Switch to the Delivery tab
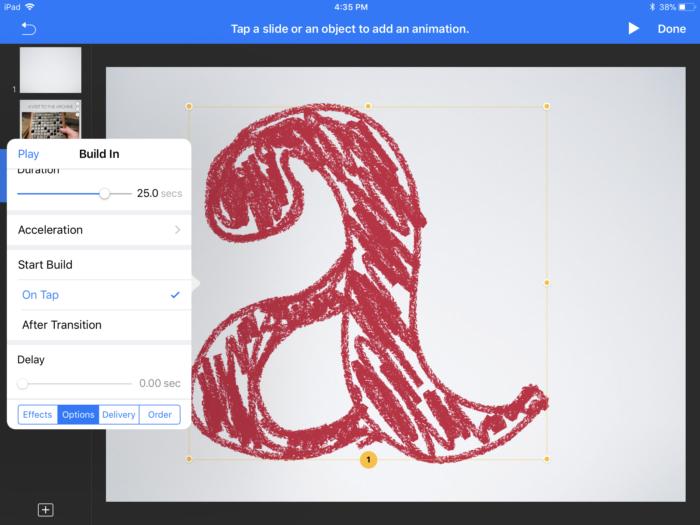Image resolution: width=700 pixels, height=525 pixels. (119, 415)
